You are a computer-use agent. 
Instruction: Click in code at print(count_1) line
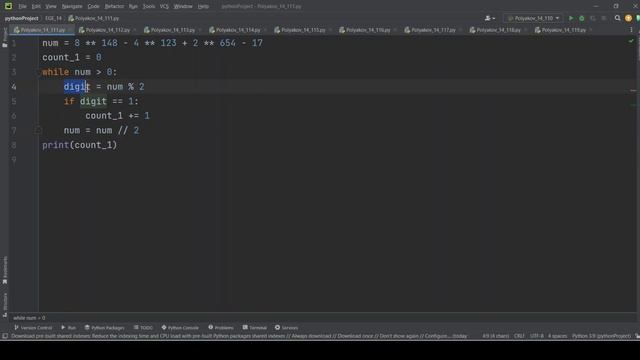point(80,145)
